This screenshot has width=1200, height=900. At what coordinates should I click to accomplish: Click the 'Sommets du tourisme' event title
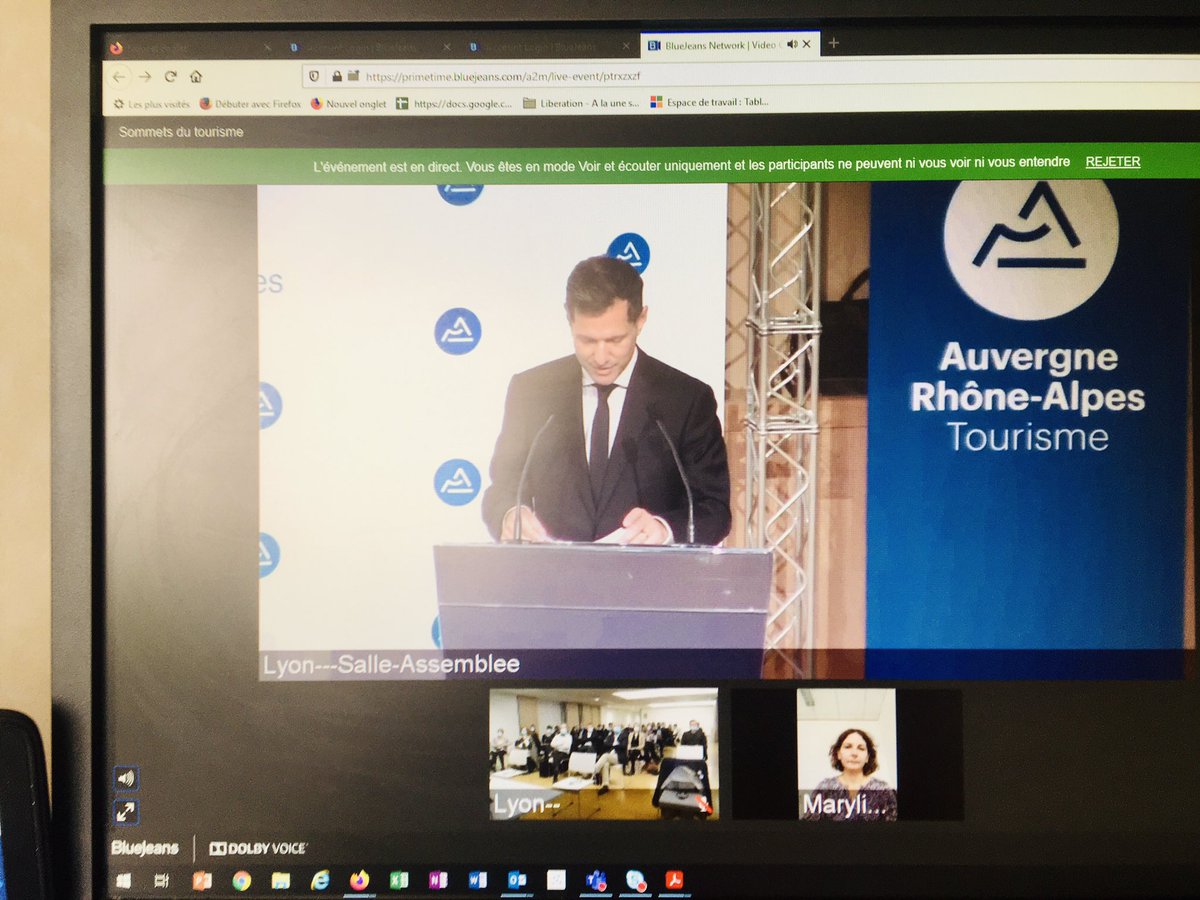pyautogui.click(x=181, y=132)
